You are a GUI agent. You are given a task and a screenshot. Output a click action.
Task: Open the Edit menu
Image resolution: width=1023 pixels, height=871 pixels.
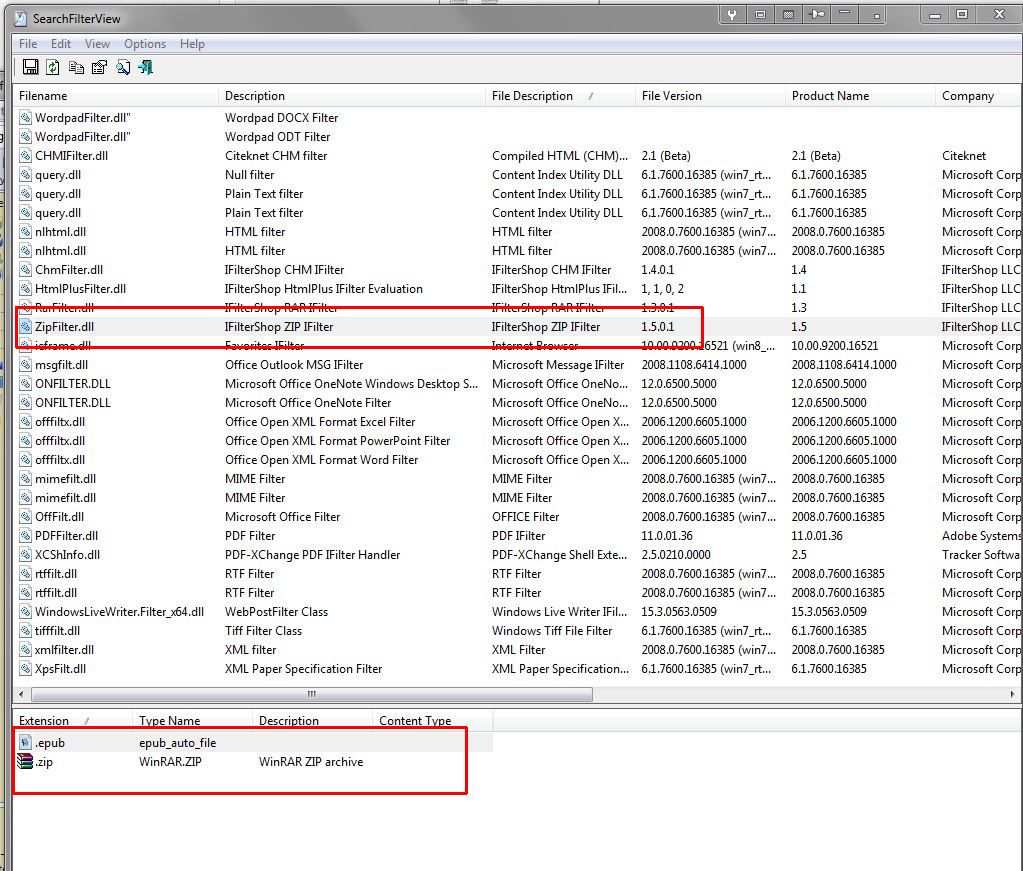coord(61,44)
